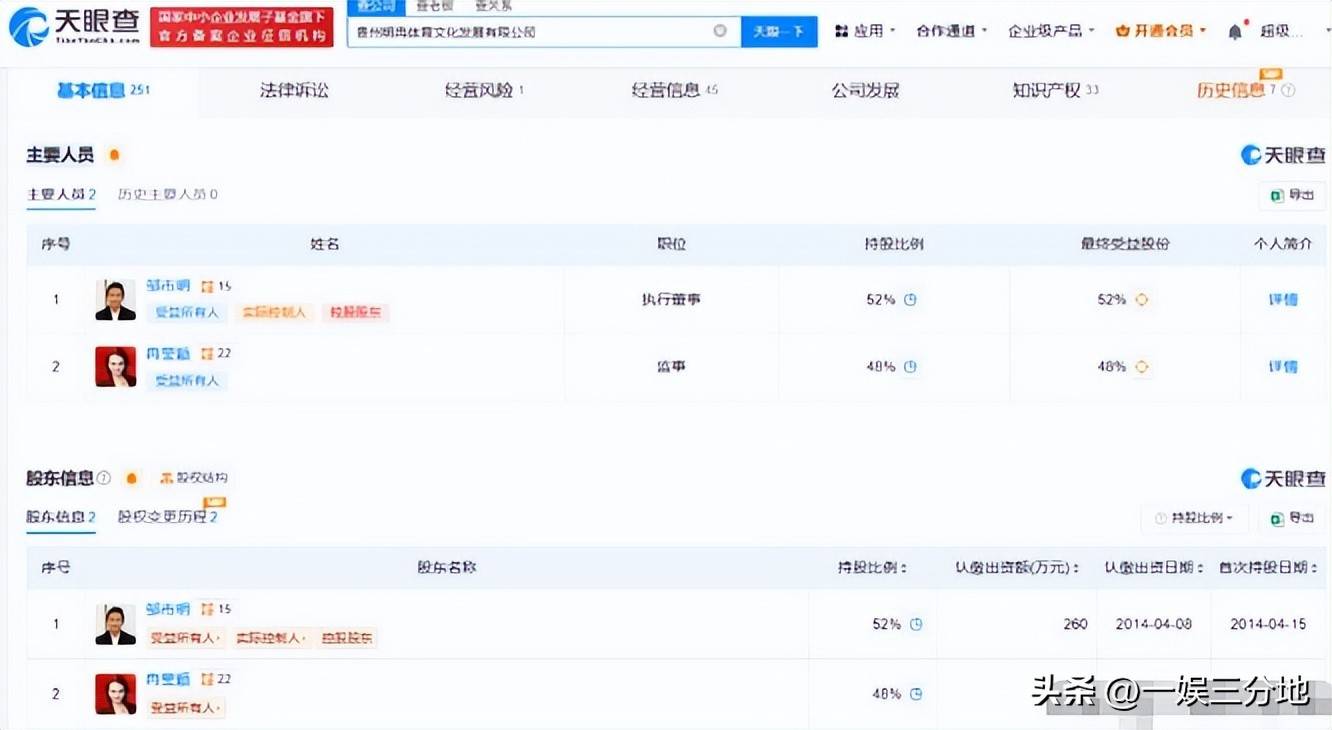1332x730 pixels.
Task: Switch to 基本信息 tab
Action: coord(103,91)
